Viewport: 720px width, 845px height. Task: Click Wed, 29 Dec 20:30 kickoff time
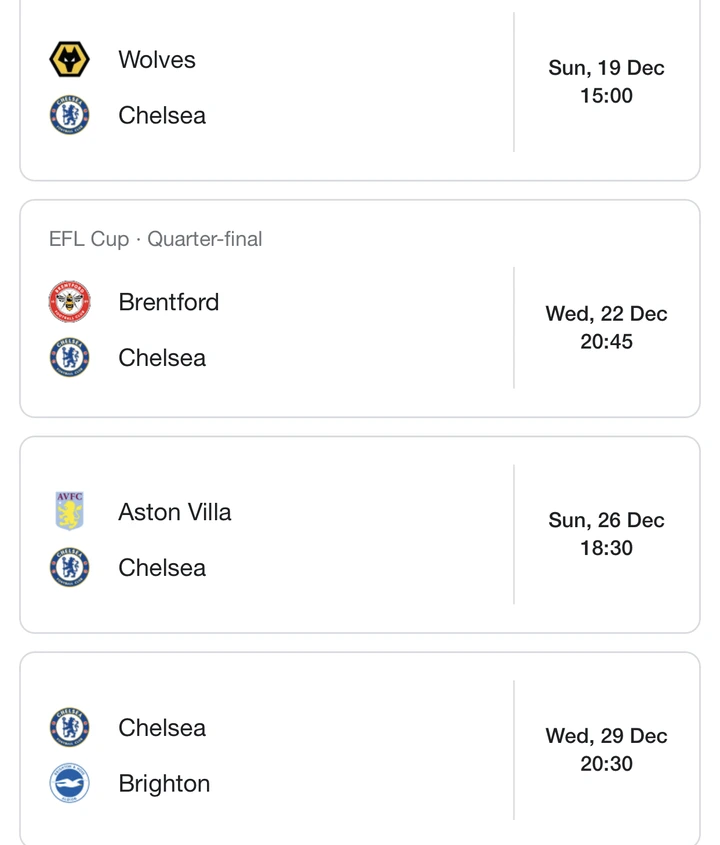[x=606, y=749]
